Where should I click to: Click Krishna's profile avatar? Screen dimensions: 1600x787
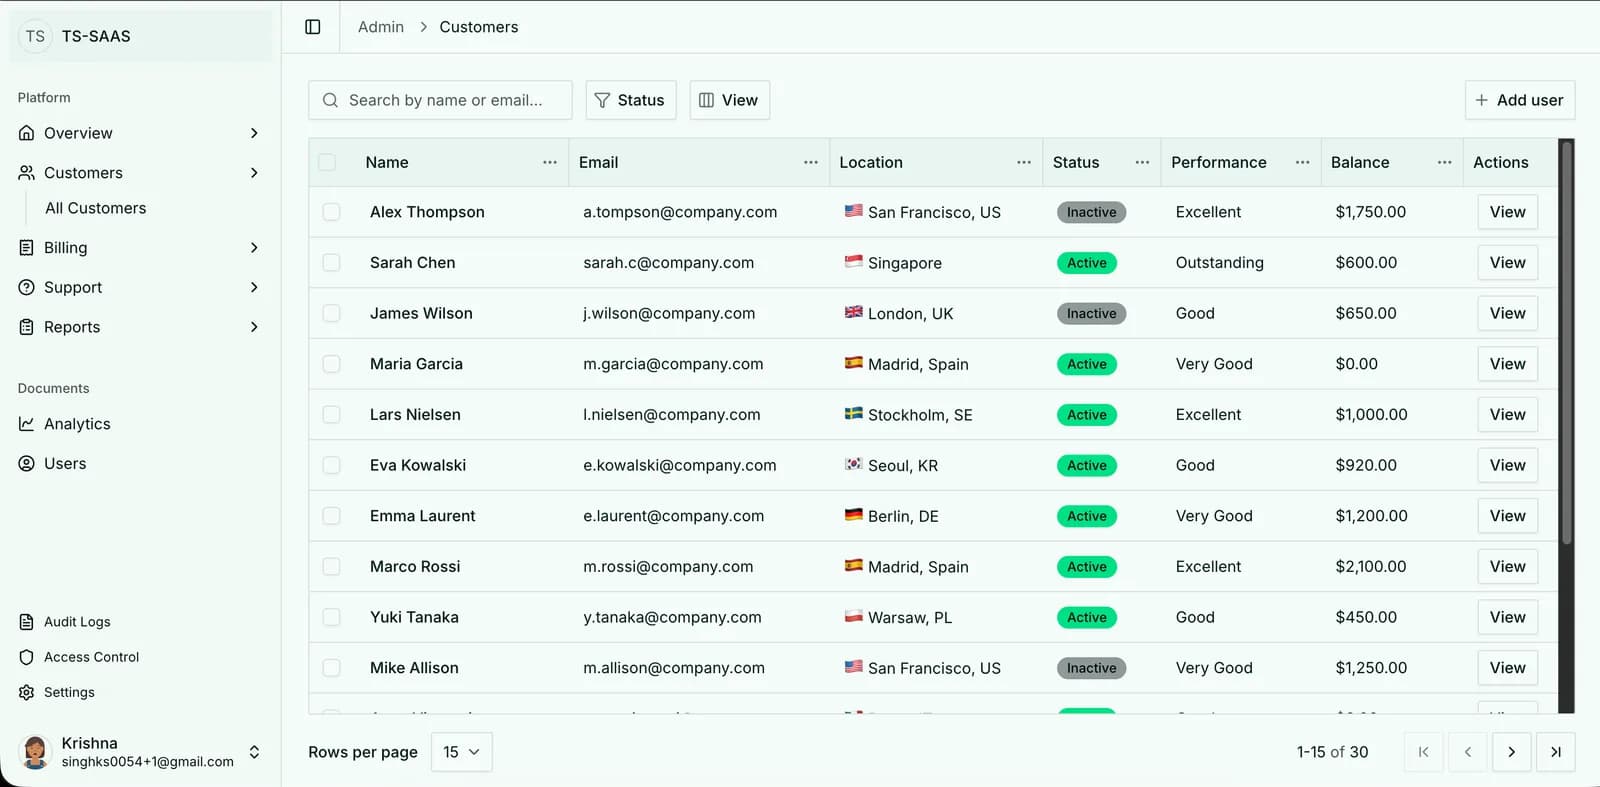click(35, 752)
